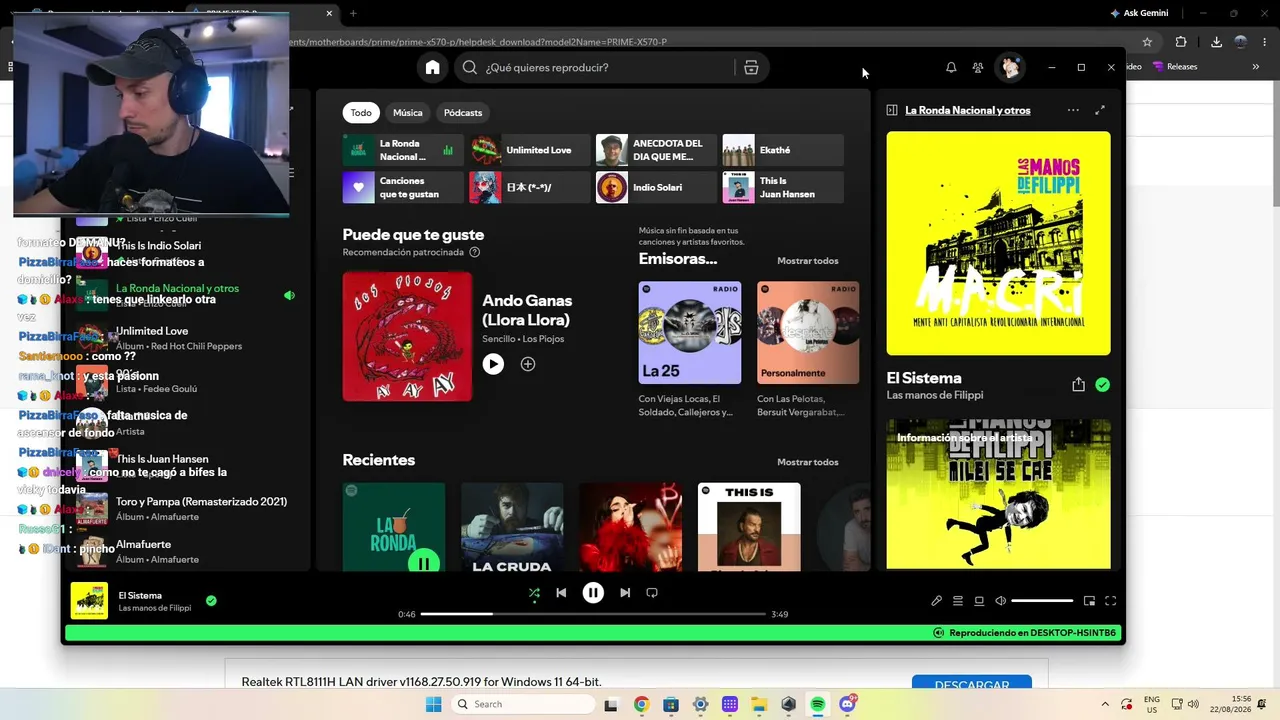Viewport: 1280px width, 720px height.
Task: Open the miniplayer icon
Action: pos(1089,601)
